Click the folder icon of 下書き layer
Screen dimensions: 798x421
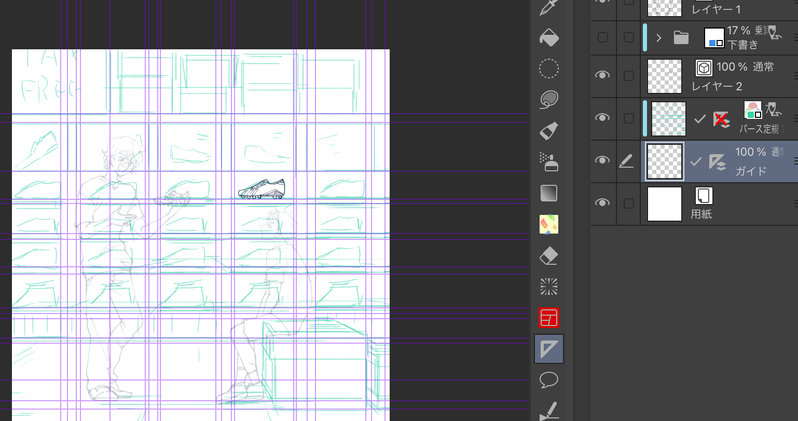(681, 38)
